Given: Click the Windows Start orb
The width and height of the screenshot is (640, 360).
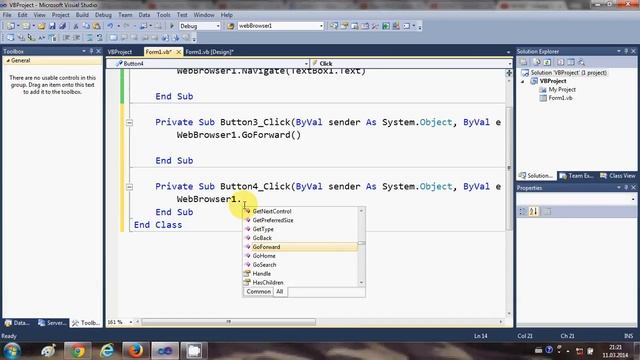Looking at the screenshot, I should click(x=12, y=351).
